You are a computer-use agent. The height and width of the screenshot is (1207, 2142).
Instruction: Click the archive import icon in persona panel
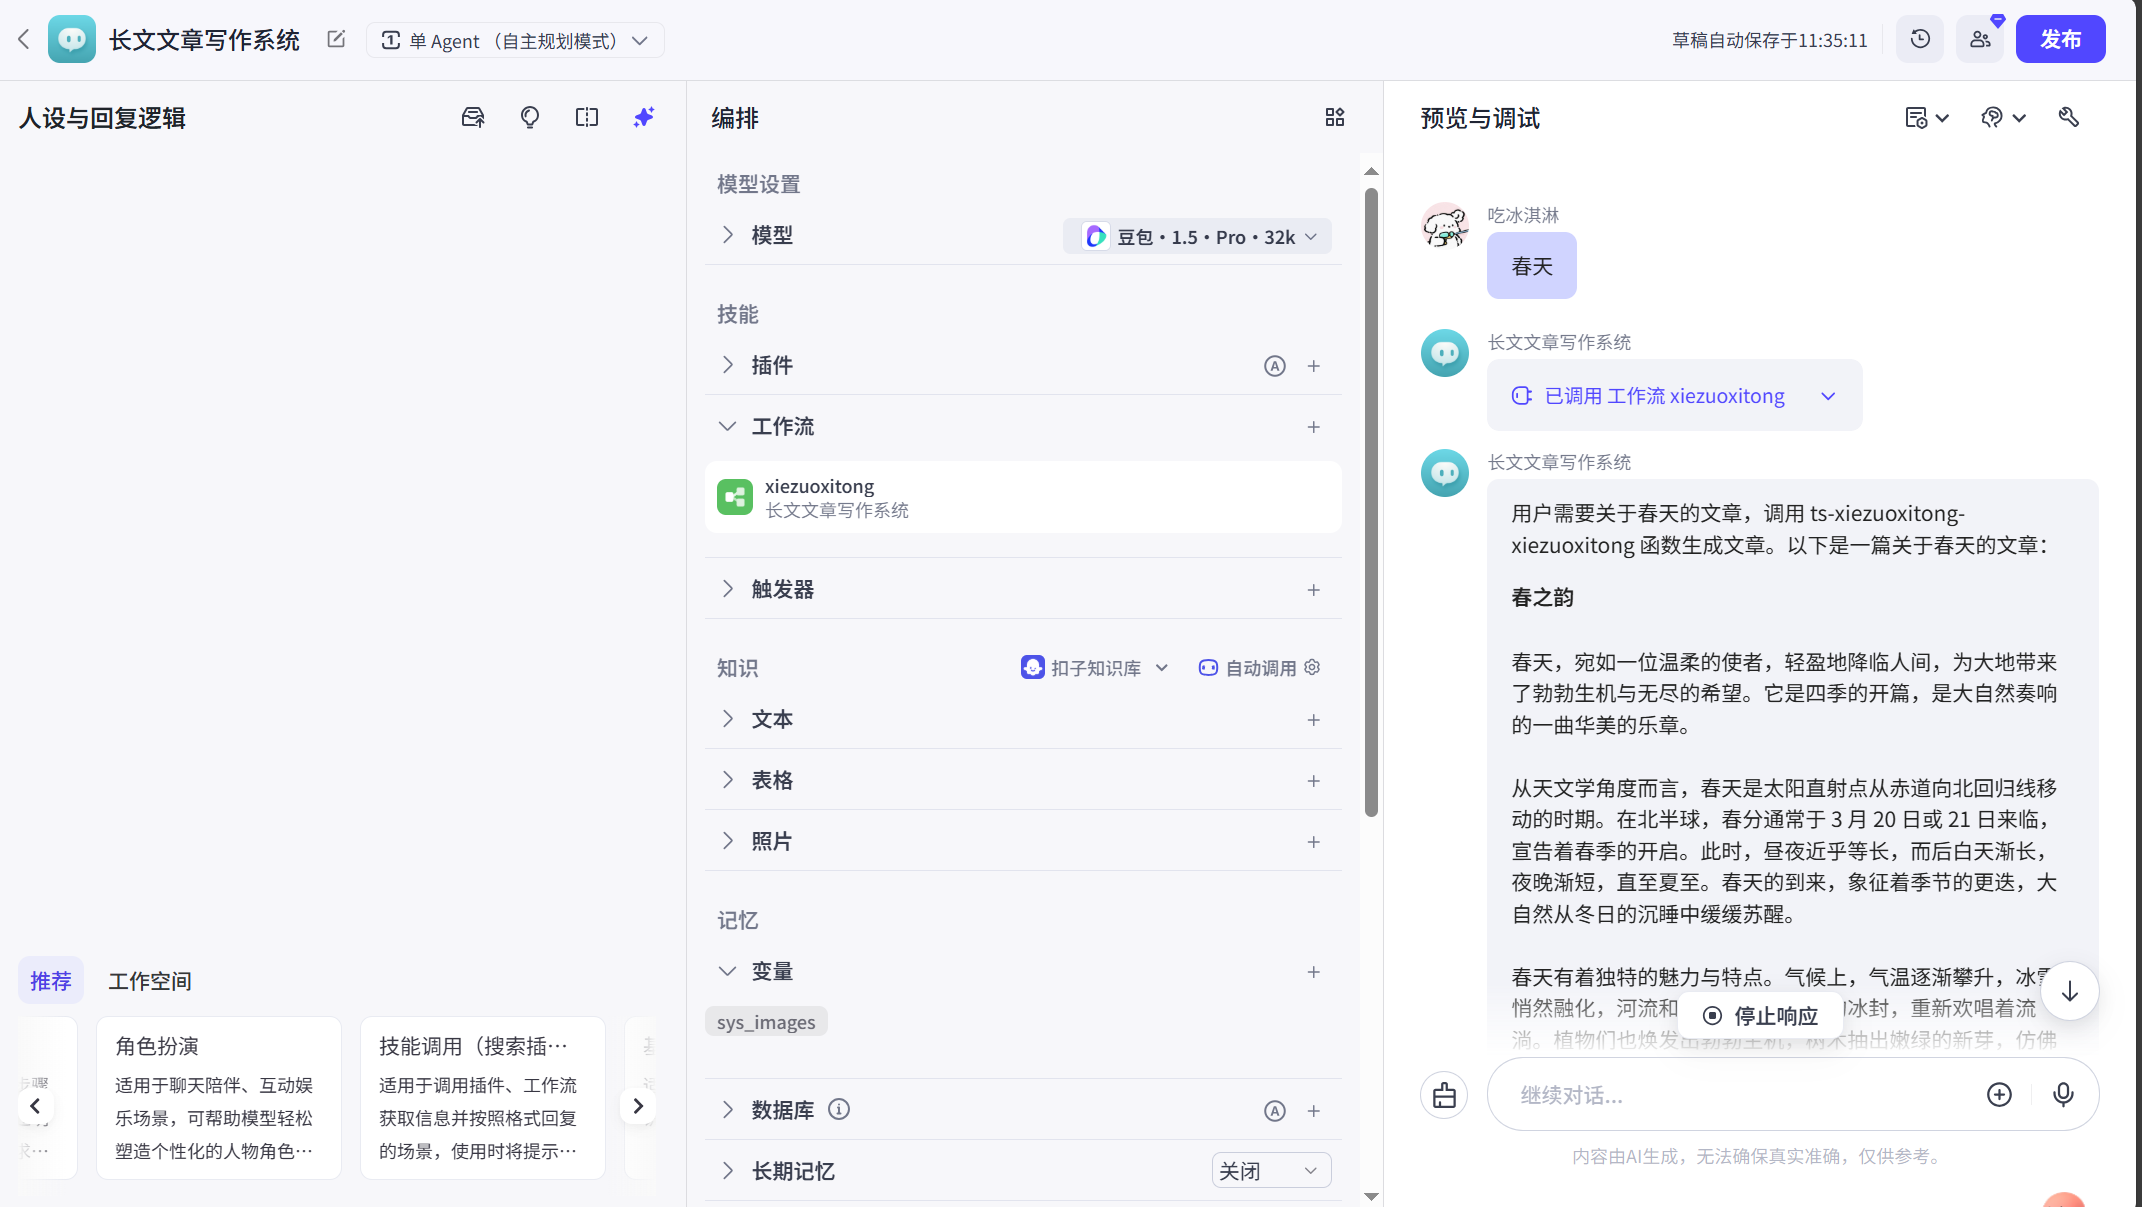tap(473, 117)
